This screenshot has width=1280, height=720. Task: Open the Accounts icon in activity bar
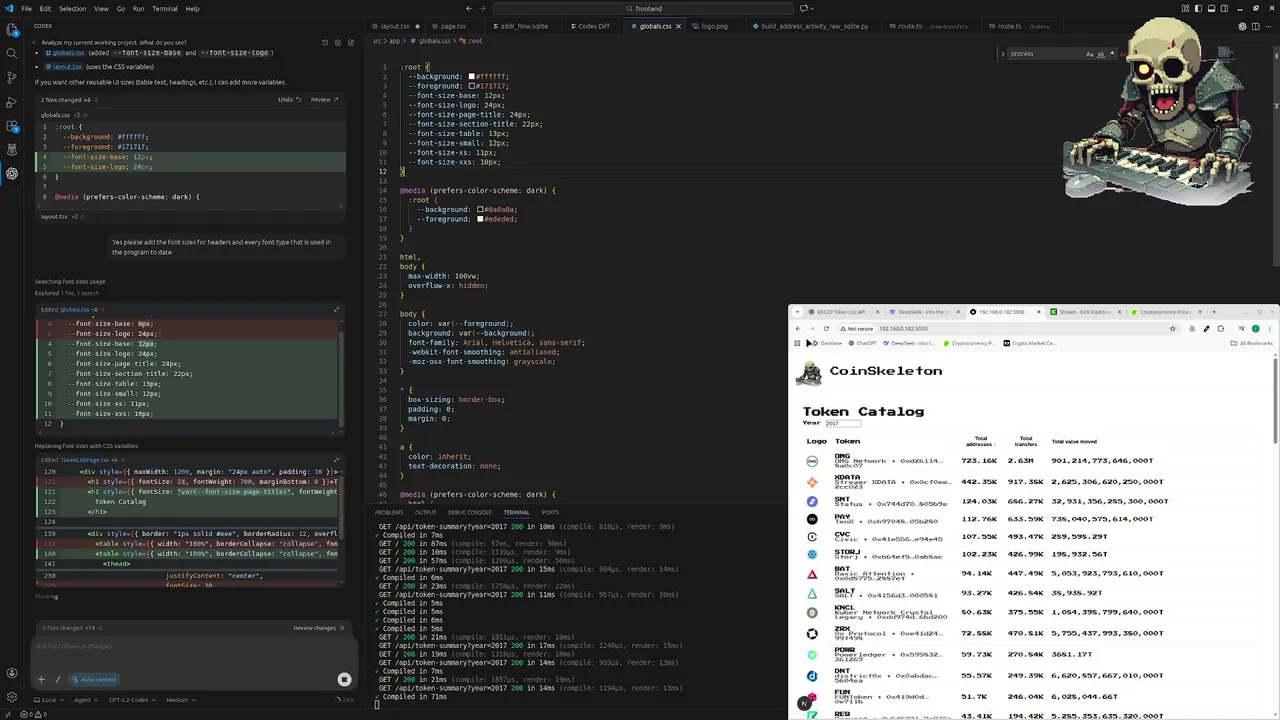coord(12,673)
